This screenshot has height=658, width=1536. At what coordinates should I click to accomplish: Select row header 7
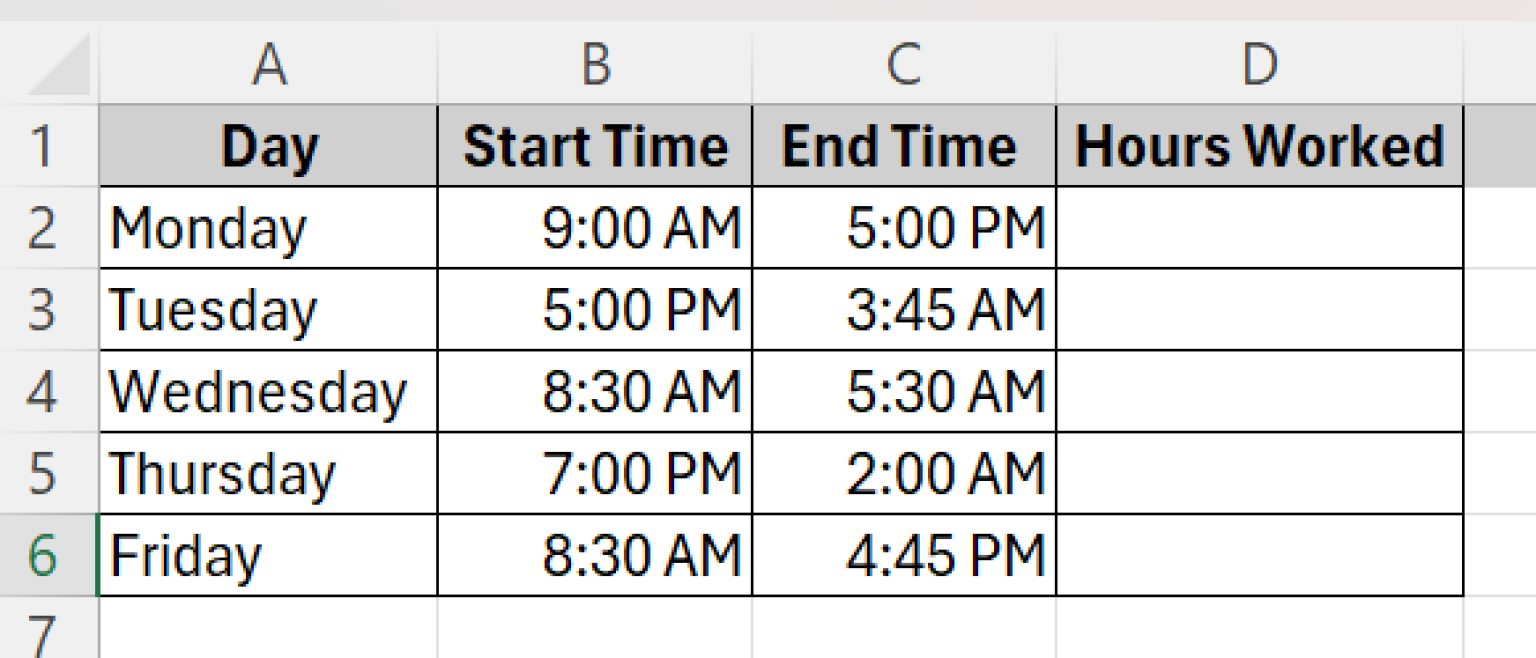click(45, 630)
